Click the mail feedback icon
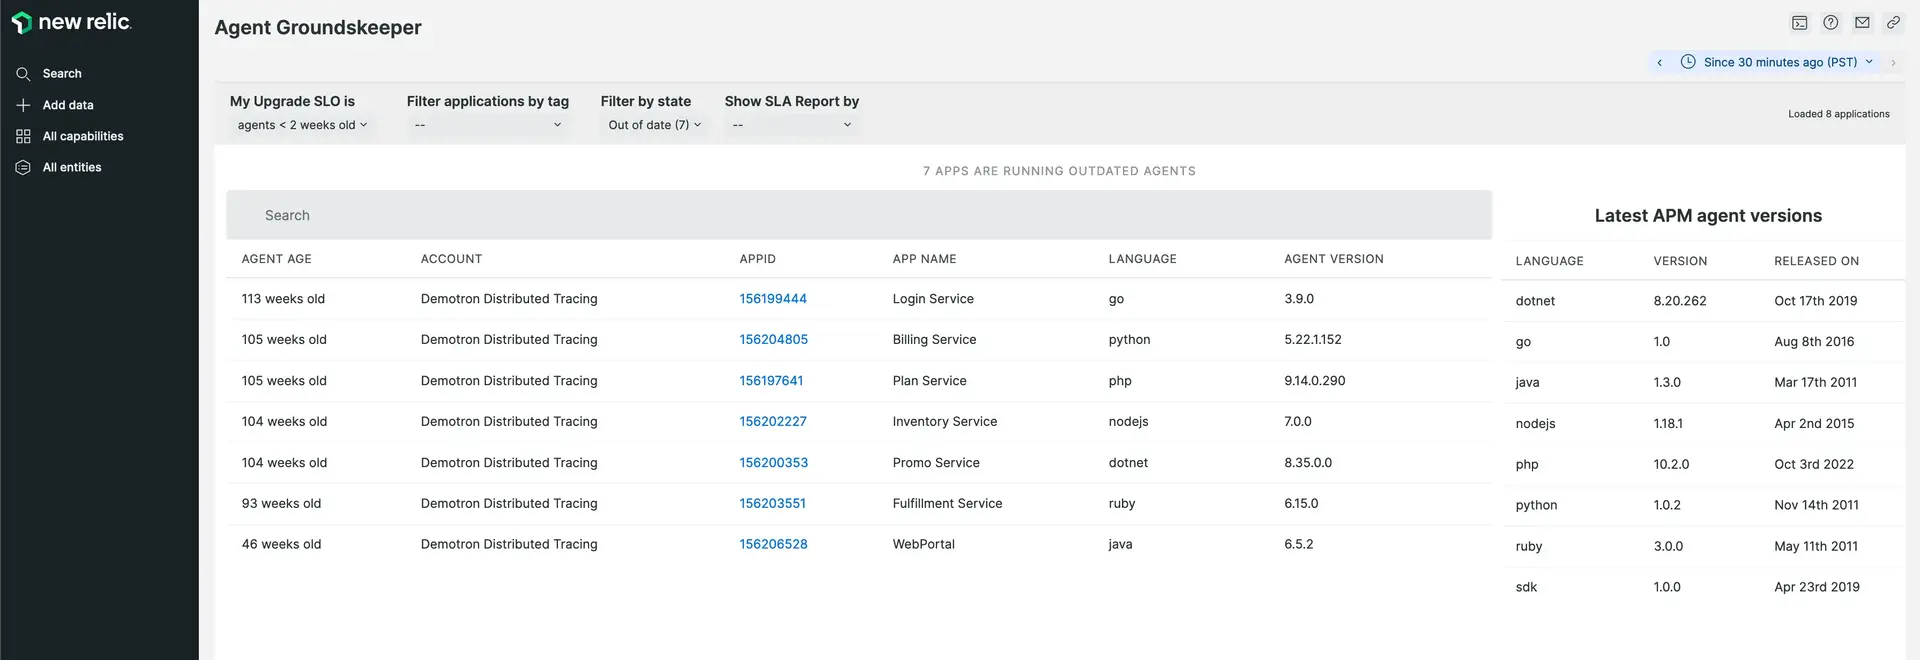1920x660 pixels. coord(1862,23)
